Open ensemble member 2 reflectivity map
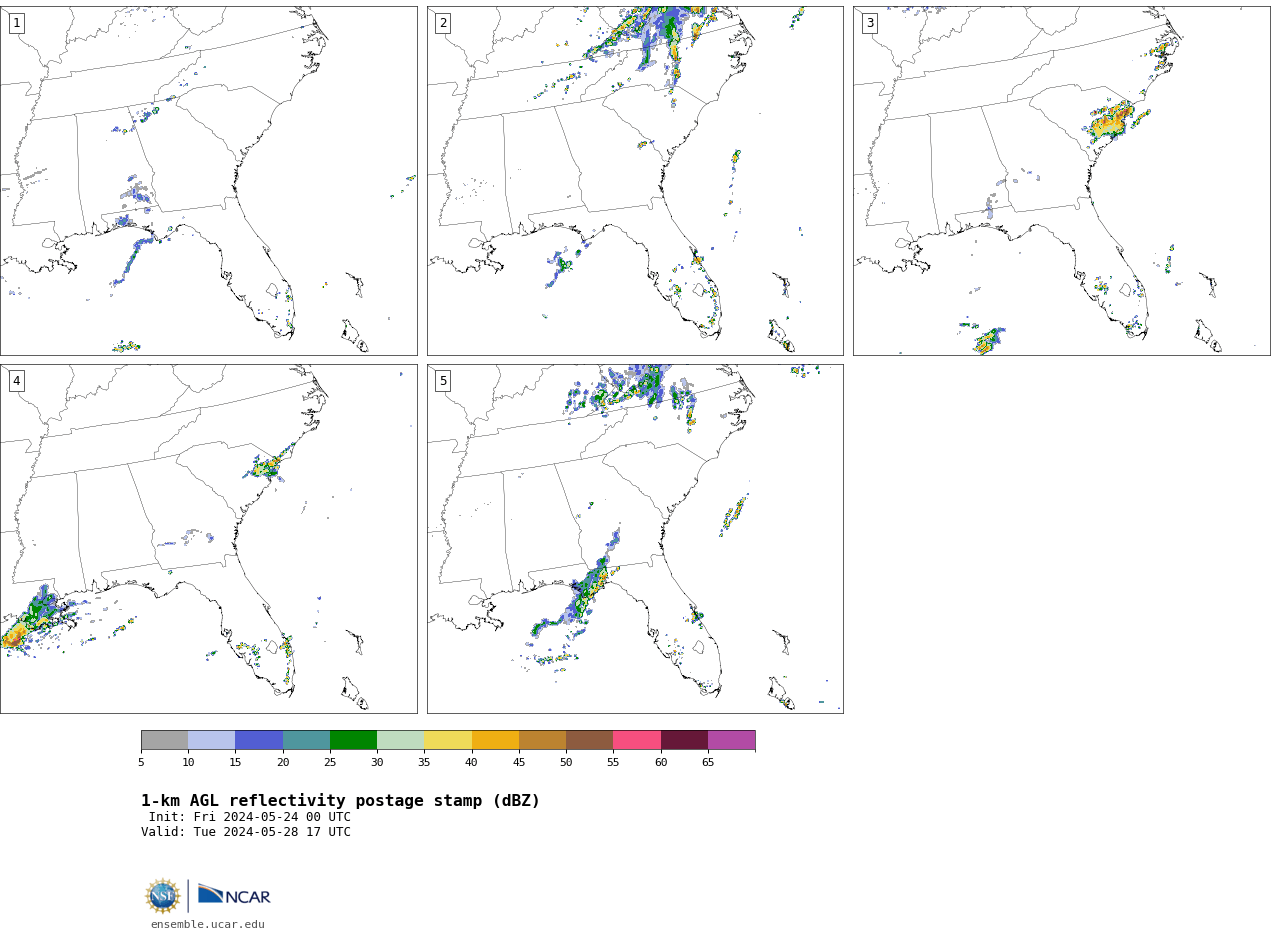Viewport: 1280px width, 936px height. pos(635,181)
